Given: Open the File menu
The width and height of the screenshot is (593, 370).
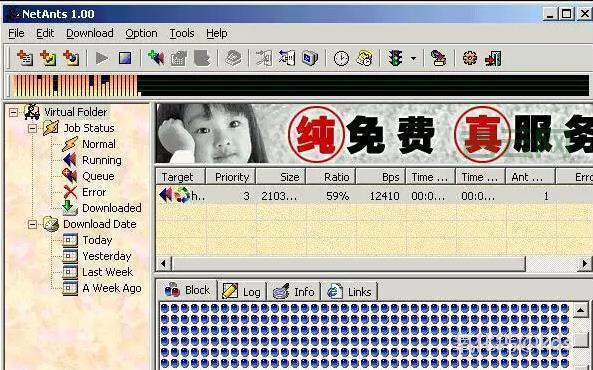Looking at the screenshot, I should [x=16, y=33].
